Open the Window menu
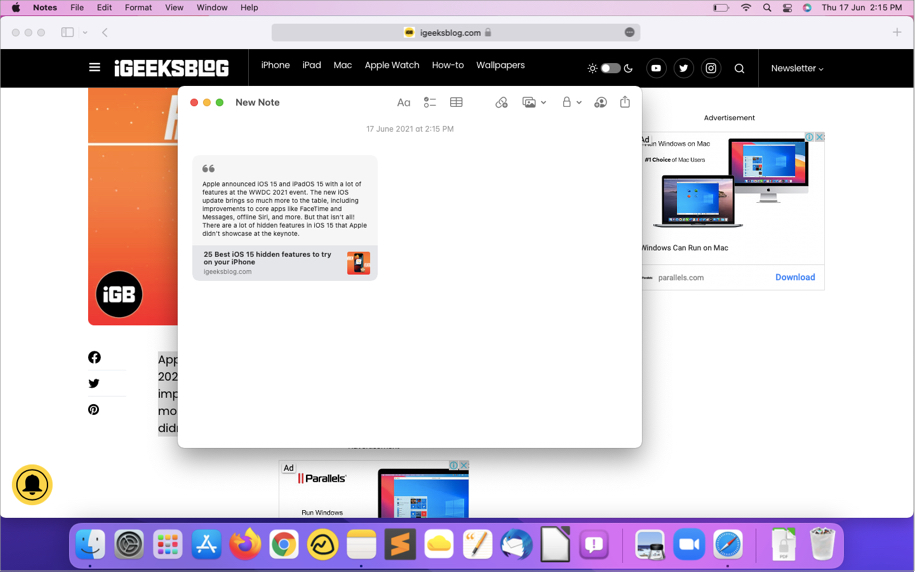This screenshot has height=572, width=915. coord(212,8)
